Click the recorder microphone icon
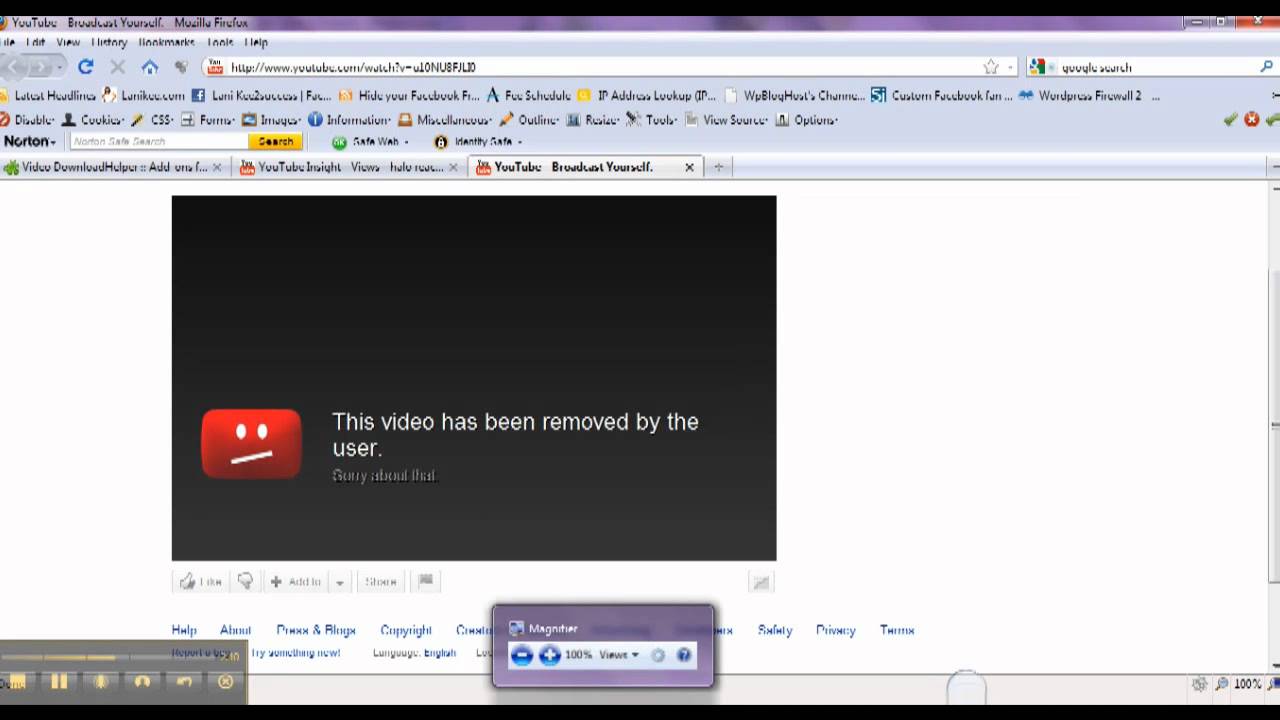Viewport: 1280px width, 720px height. (100, 682)
